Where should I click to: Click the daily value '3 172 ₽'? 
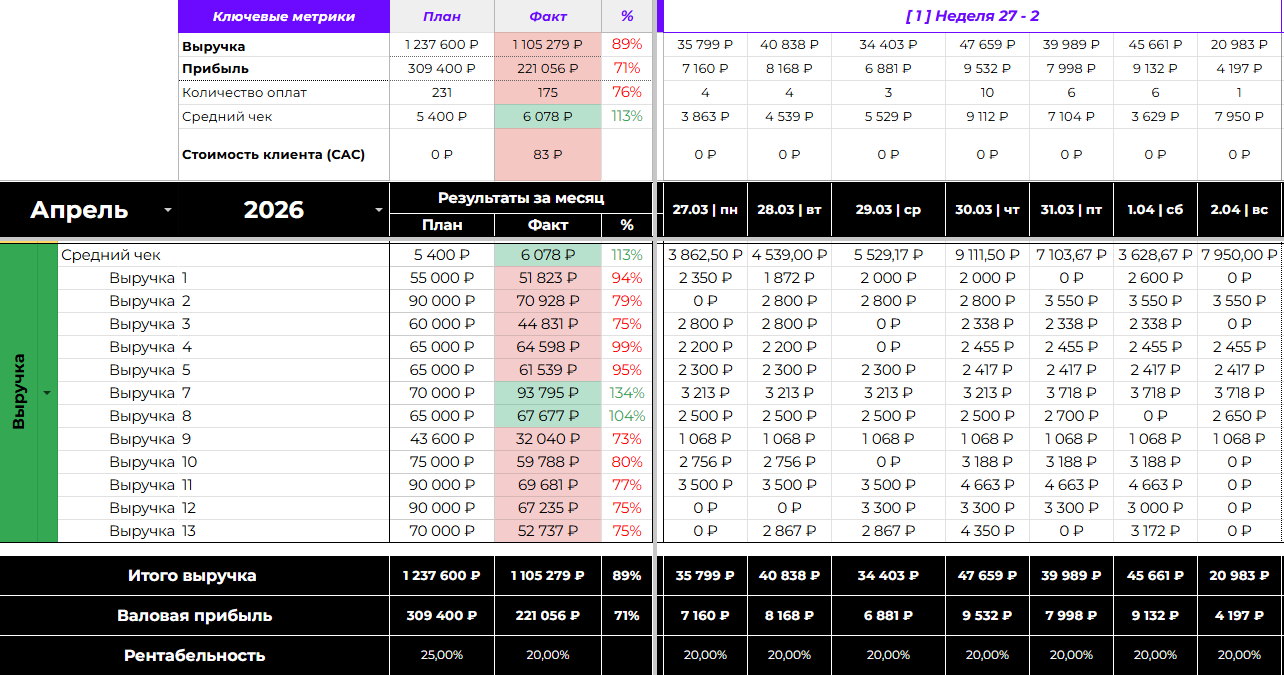point(1155,531)
